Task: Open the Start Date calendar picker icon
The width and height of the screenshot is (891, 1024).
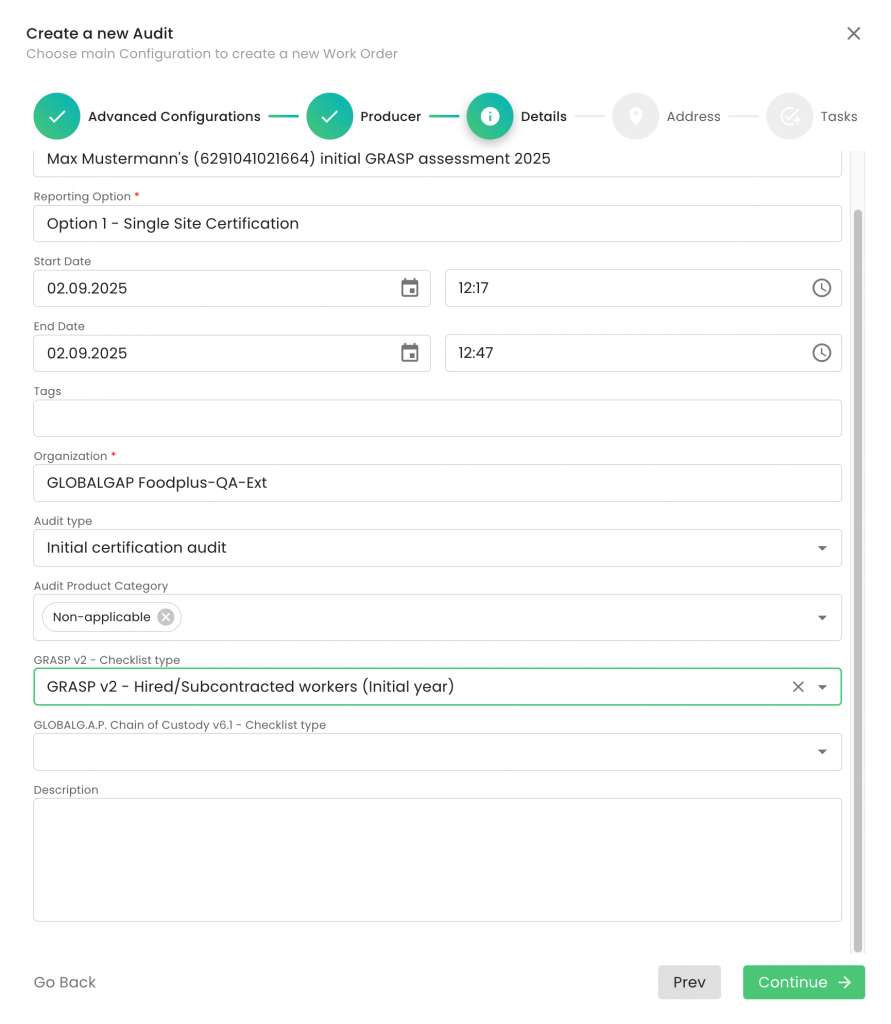Action: 409,288
